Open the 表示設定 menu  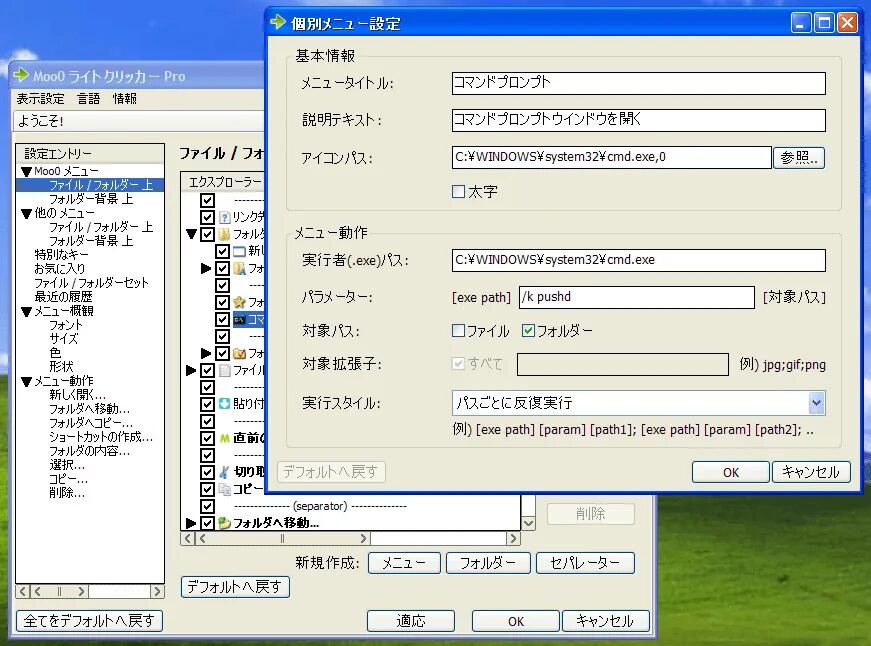click(x=40, y=98)
